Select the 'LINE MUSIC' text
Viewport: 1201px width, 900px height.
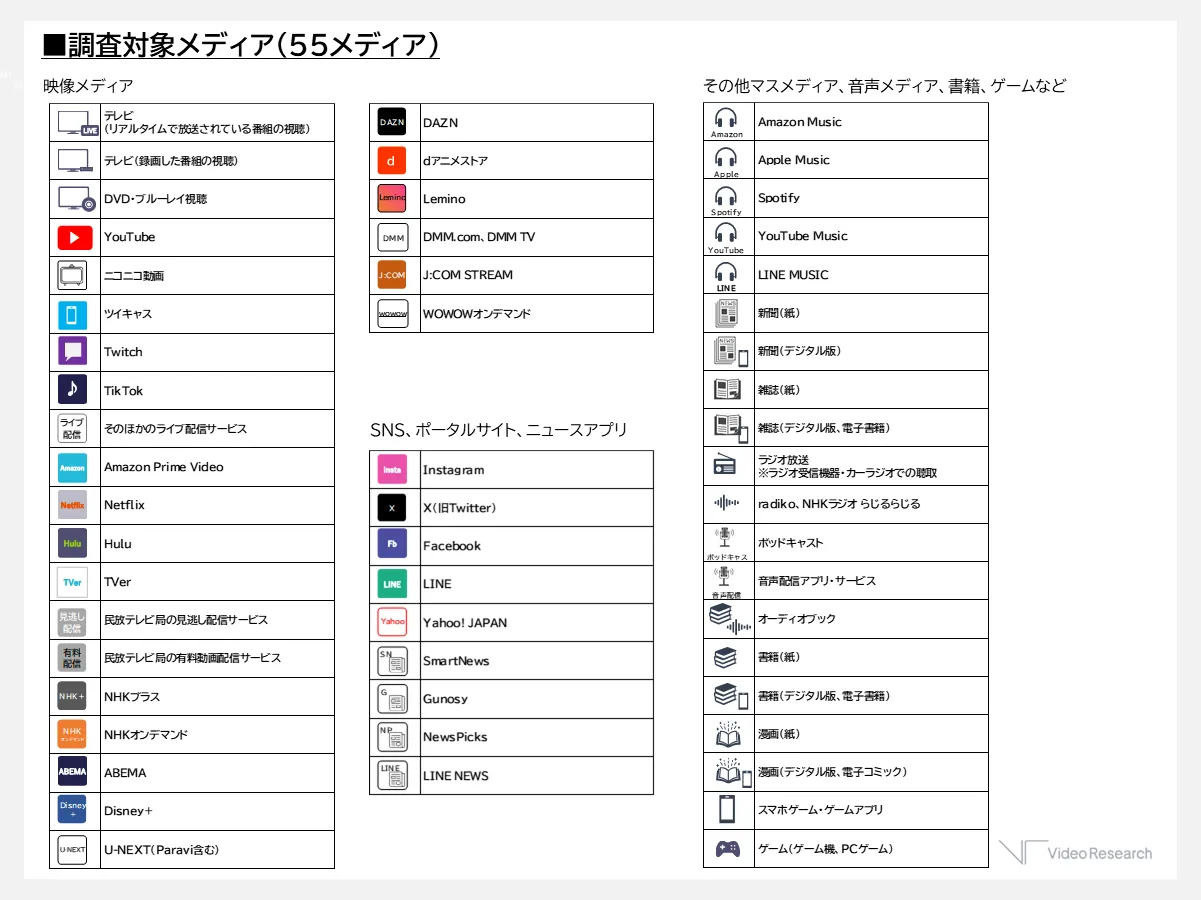(793, 274)
